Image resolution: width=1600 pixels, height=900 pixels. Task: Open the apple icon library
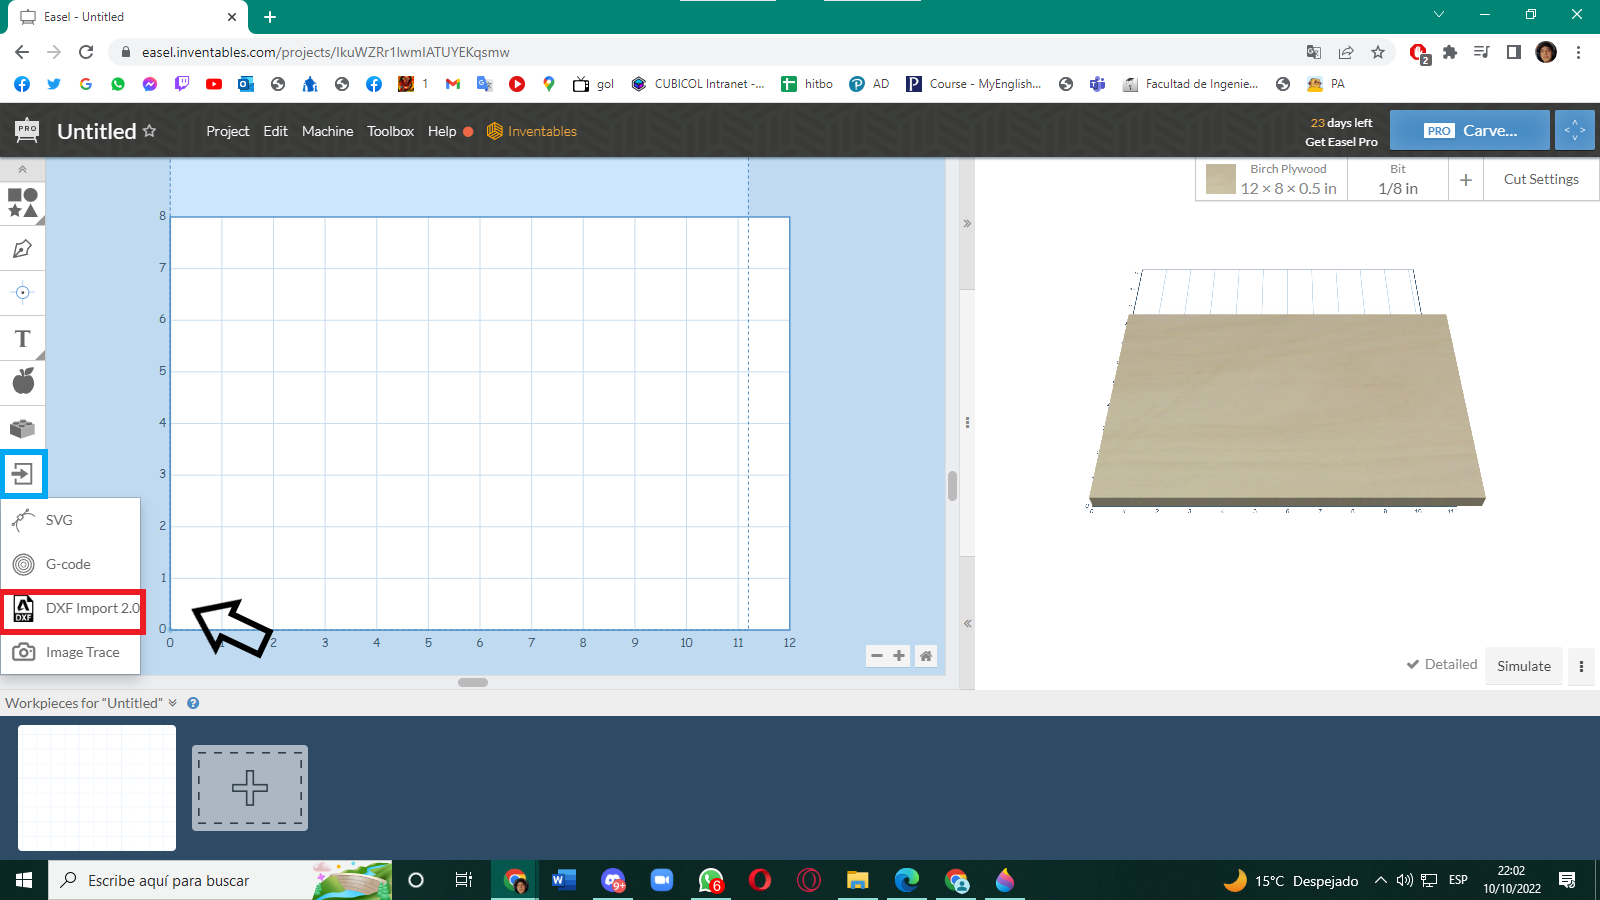tap(23, 381)
